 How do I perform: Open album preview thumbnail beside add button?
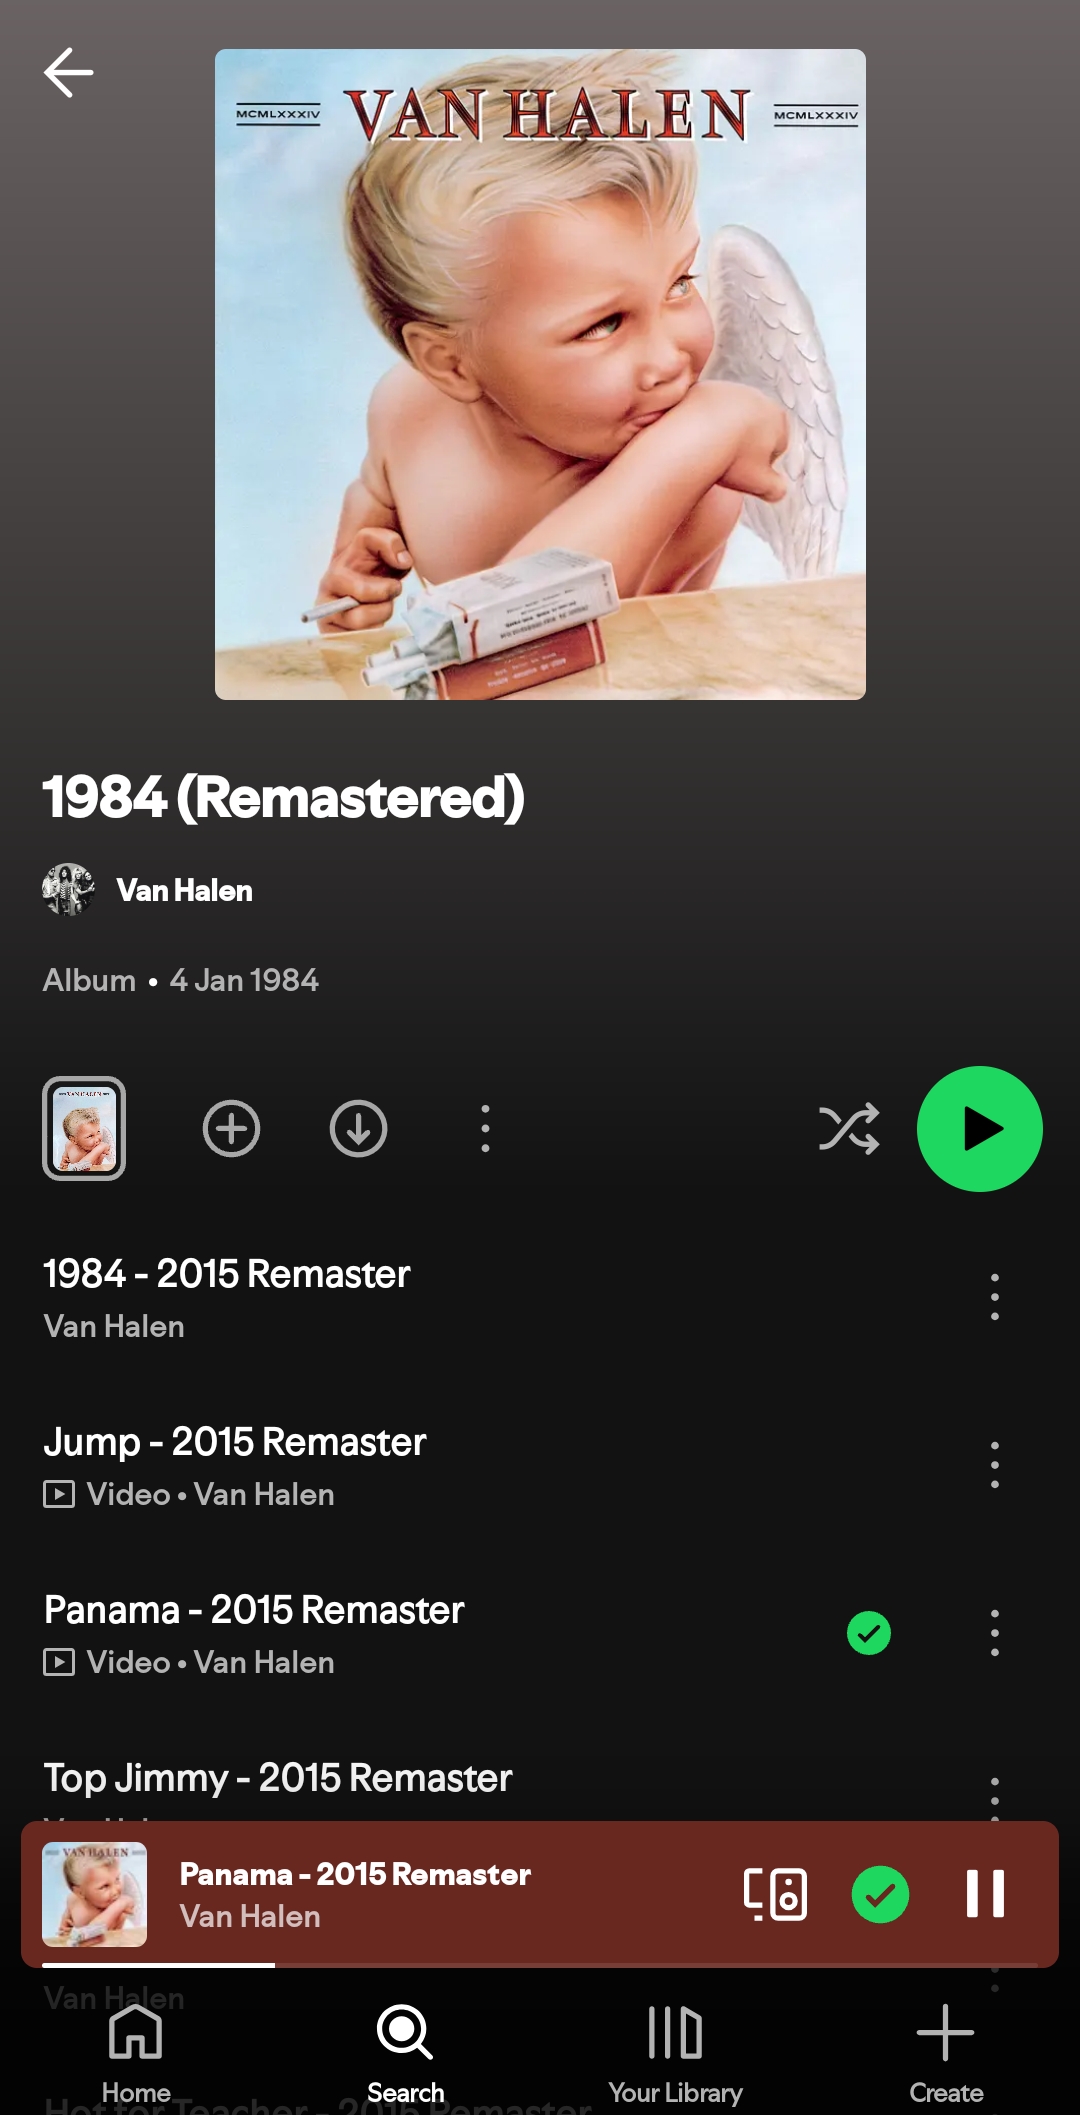tap(84, 1129)
